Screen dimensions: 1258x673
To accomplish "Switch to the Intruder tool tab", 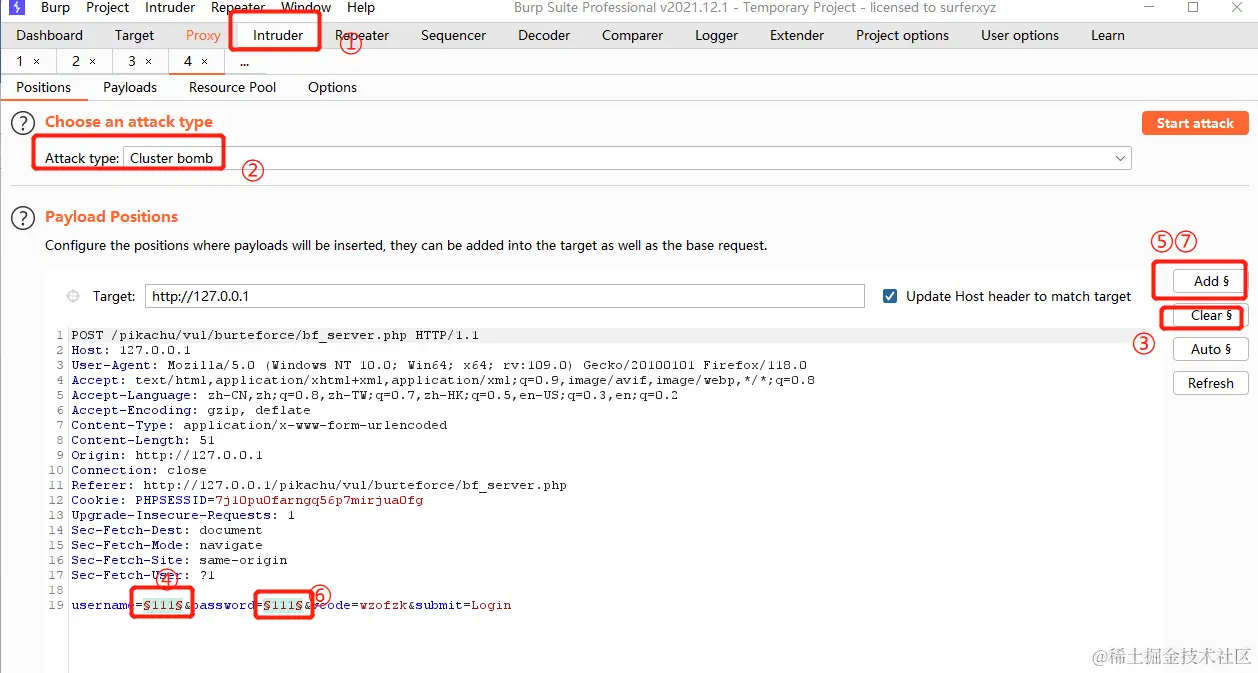I will coord(278,35).
